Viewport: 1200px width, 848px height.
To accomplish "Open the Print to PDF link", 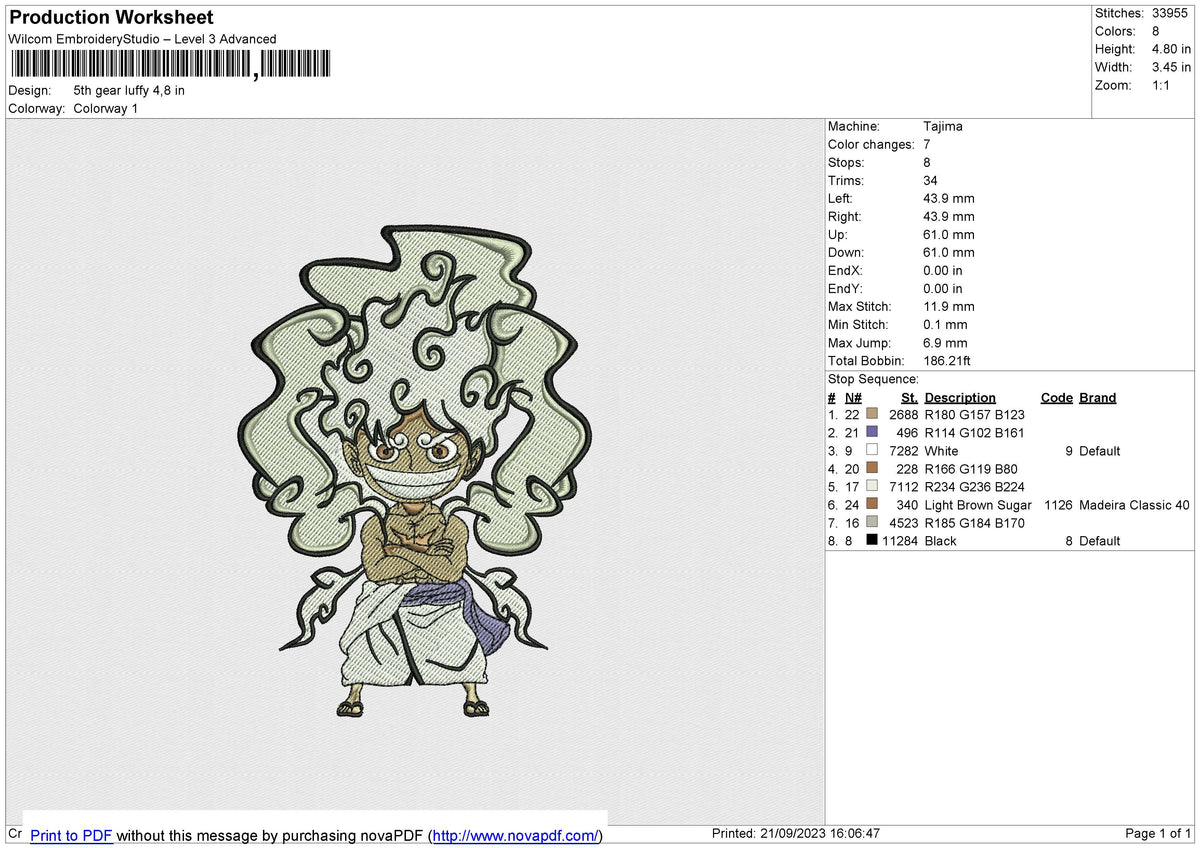I will (x=71, y=835).
